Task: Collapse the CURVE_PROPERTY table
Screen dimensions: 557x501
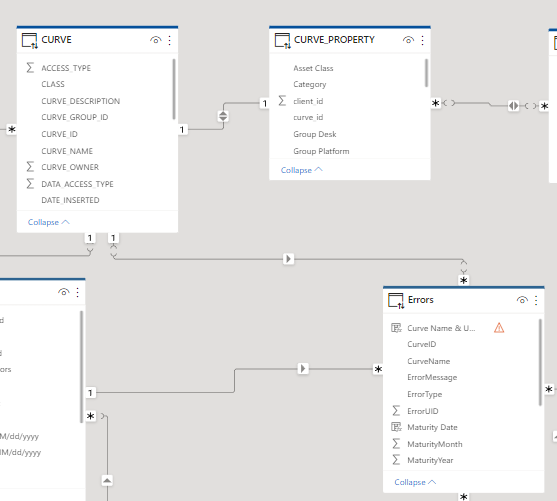Action: pyautogui.click(x=302, y=170)
